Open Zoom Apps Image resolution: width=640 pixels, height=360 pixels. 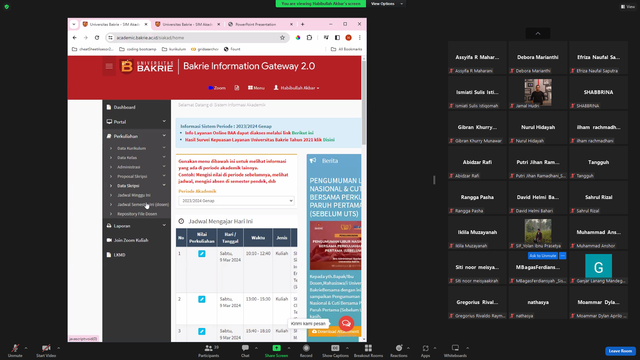pyautogui.click(x=425, y=350)
